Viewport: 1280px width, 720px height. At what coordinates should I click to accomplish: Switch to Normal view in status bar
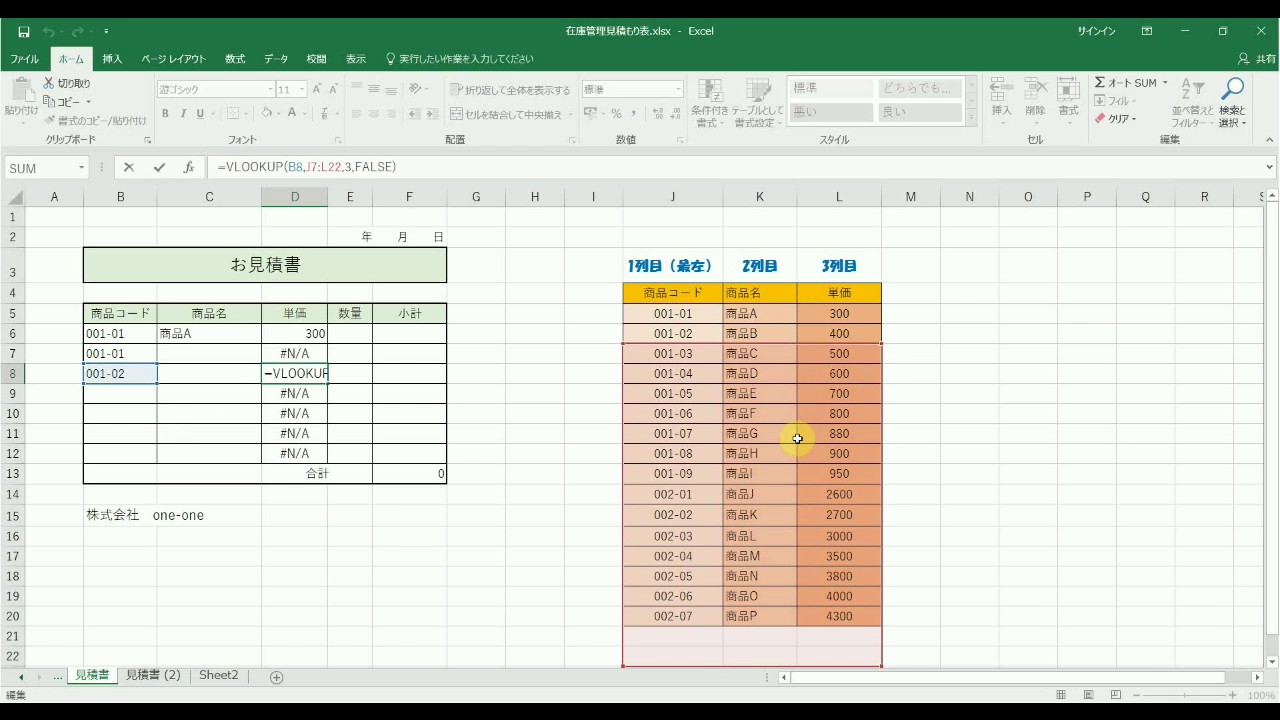(1062, 695)
